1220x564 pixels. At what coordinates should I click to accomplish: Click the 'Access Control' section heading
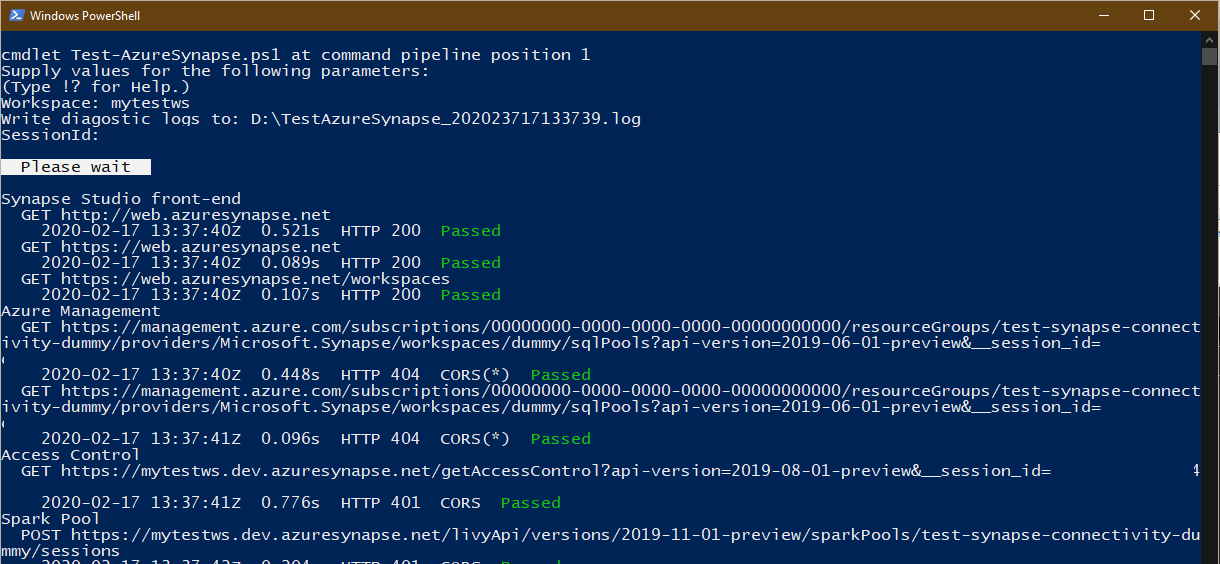click(x=71, y=455)
